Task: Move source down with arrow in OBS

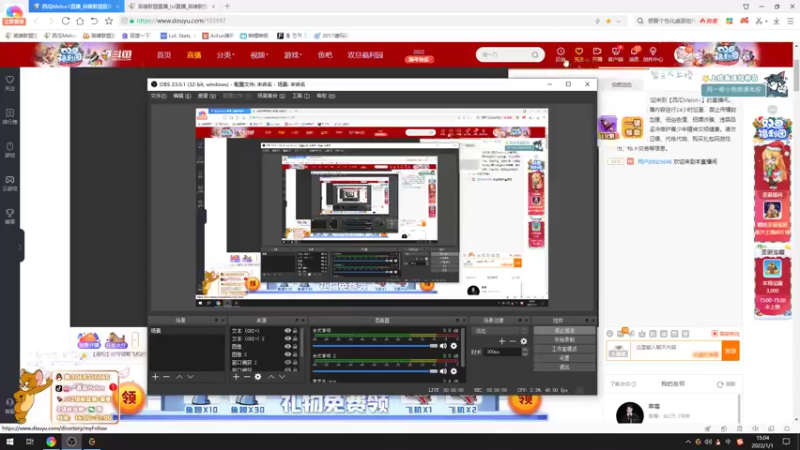Action: point(282,377)
